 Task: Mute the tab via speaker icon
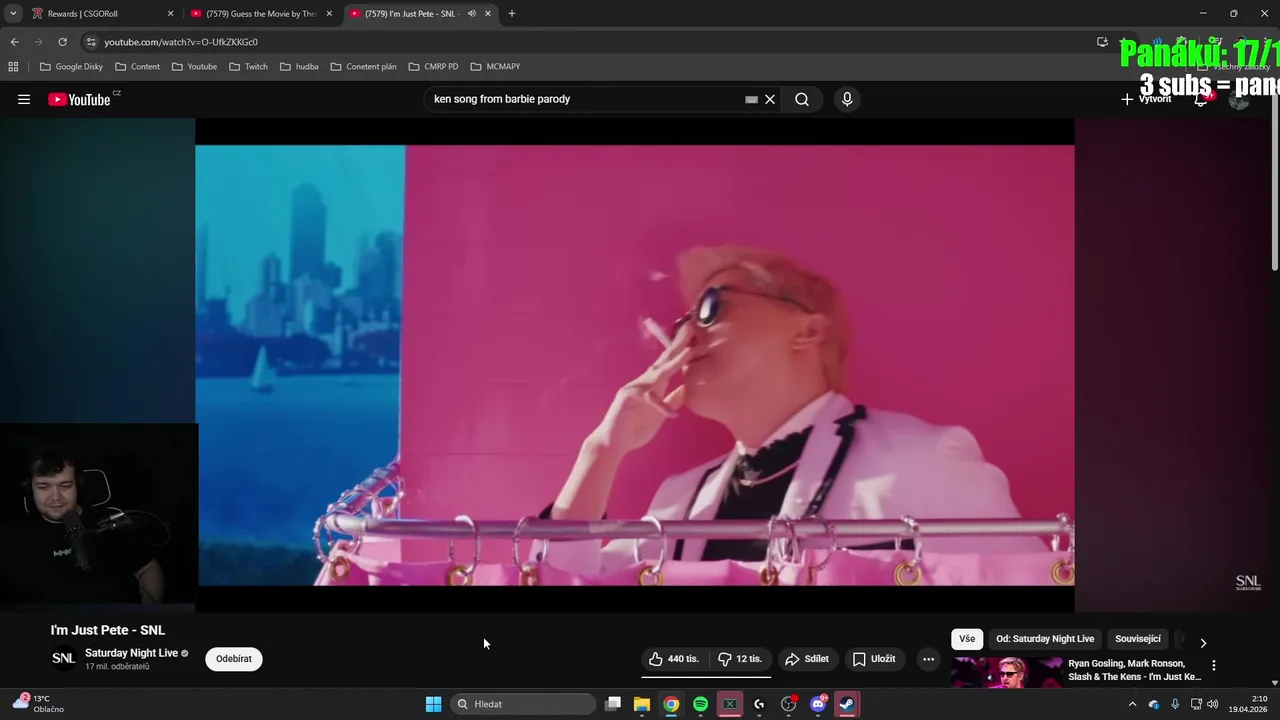click(472, 14)
